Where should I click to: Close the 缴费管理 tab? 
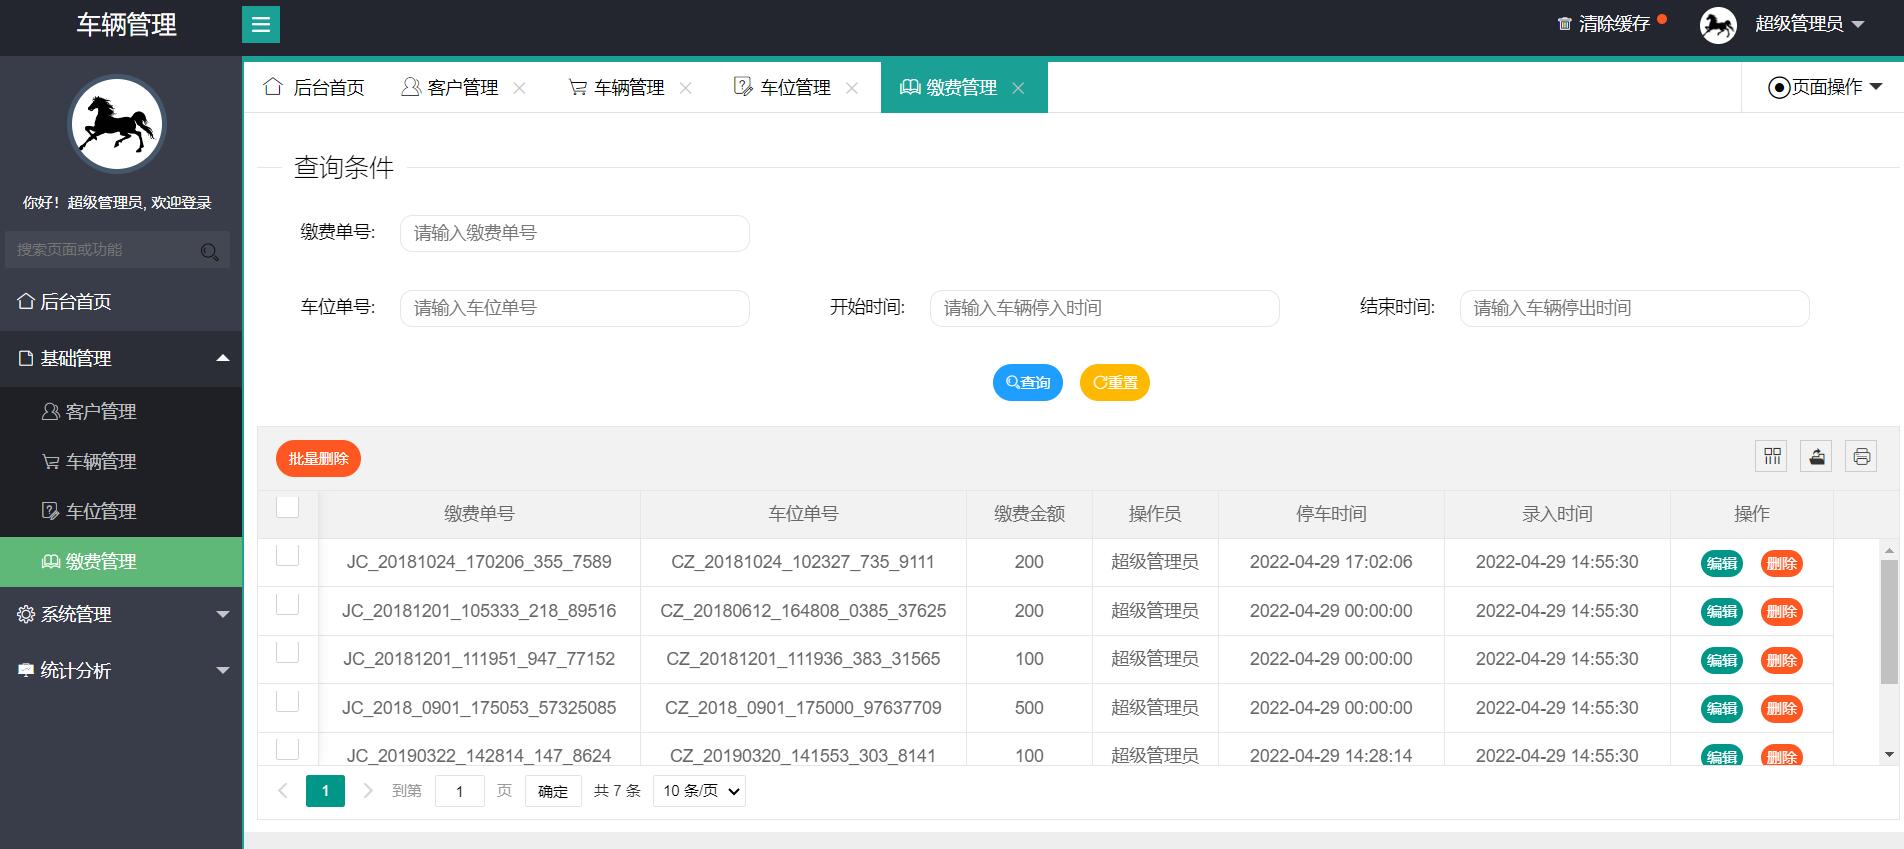(1018, 88)
